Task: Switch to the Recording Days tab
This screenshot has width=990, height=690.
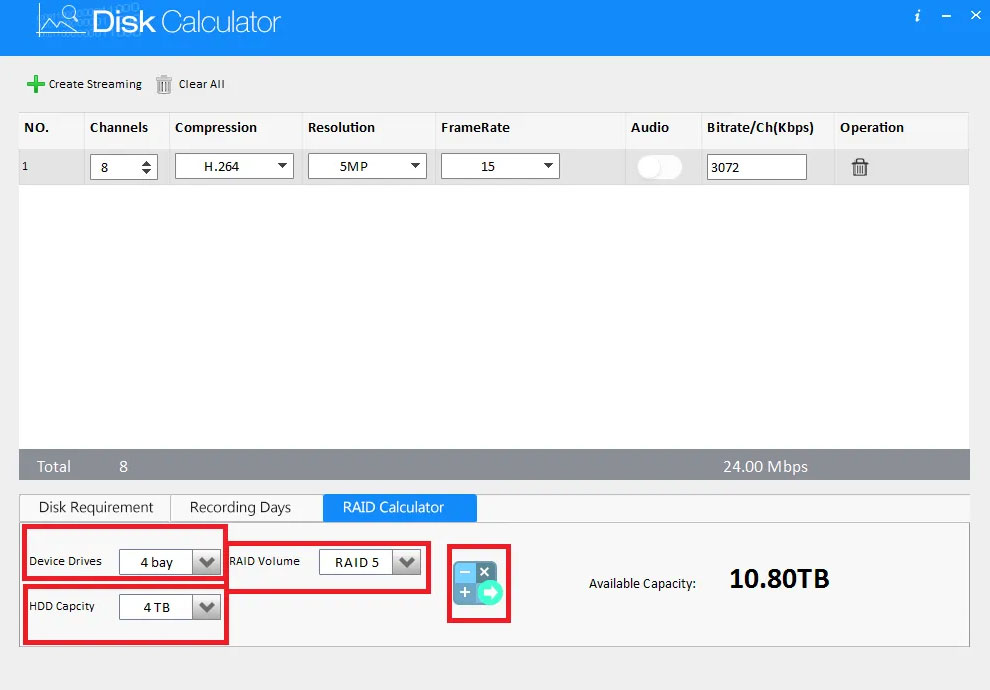Action: (x=240, y=508)
